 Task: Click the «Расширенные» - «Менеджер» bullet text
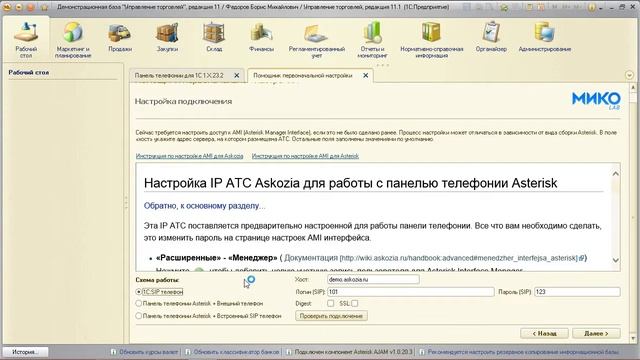click(x=216, y=258)
